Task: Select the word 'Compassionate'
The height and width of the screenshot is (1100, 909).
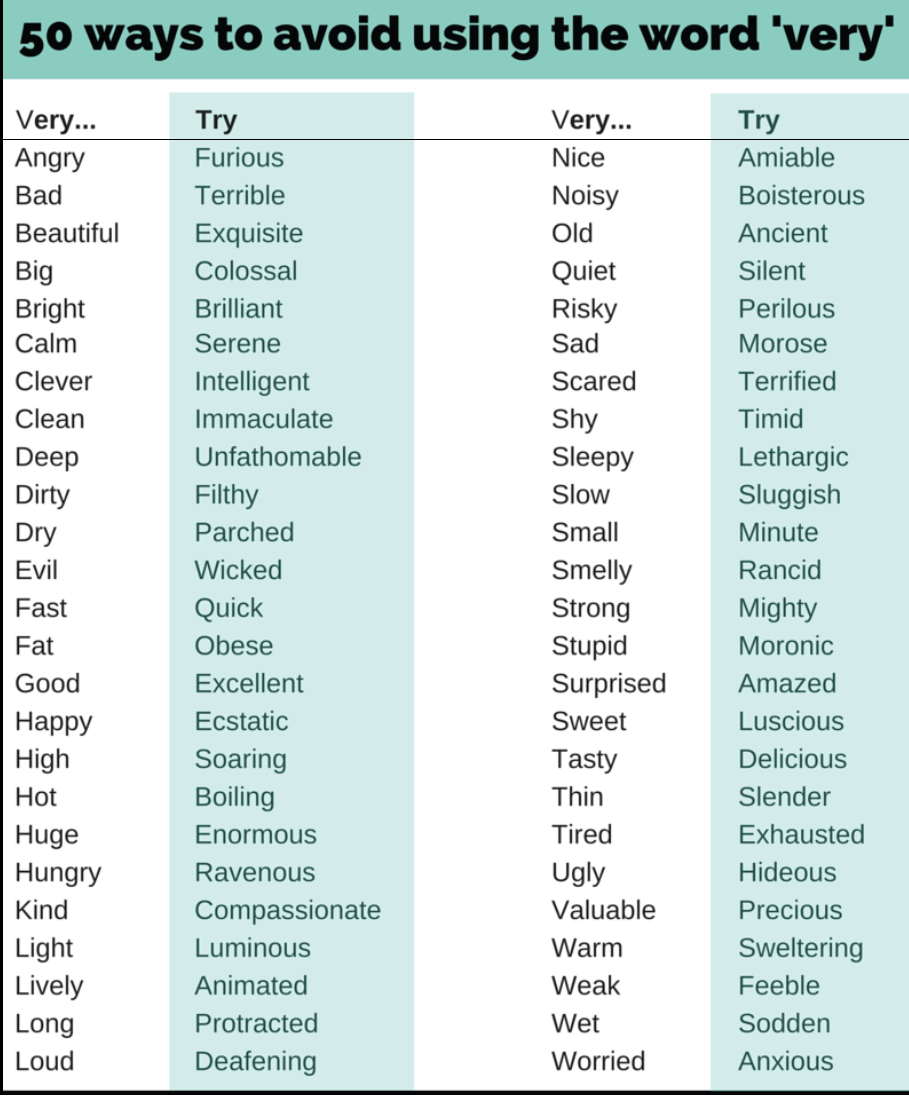Action: pos(288,911)
